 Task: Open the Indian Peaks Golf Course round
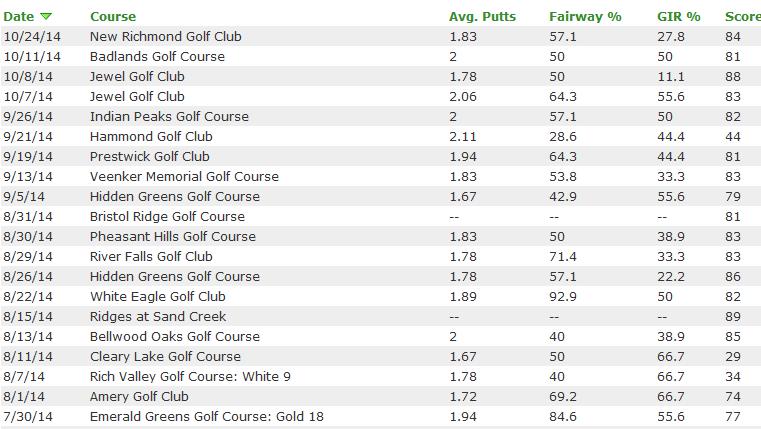(169, 117)
